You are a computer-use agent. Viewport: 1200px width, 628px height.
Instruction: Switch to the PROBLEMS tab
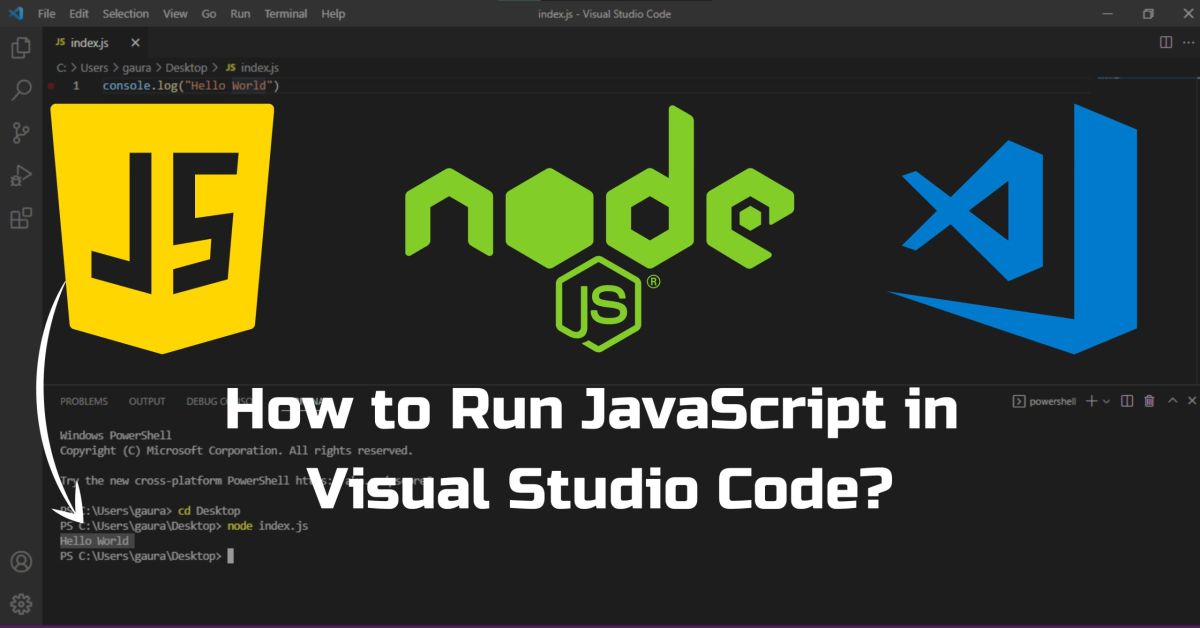pyautogui.click(x=87, y=400)
